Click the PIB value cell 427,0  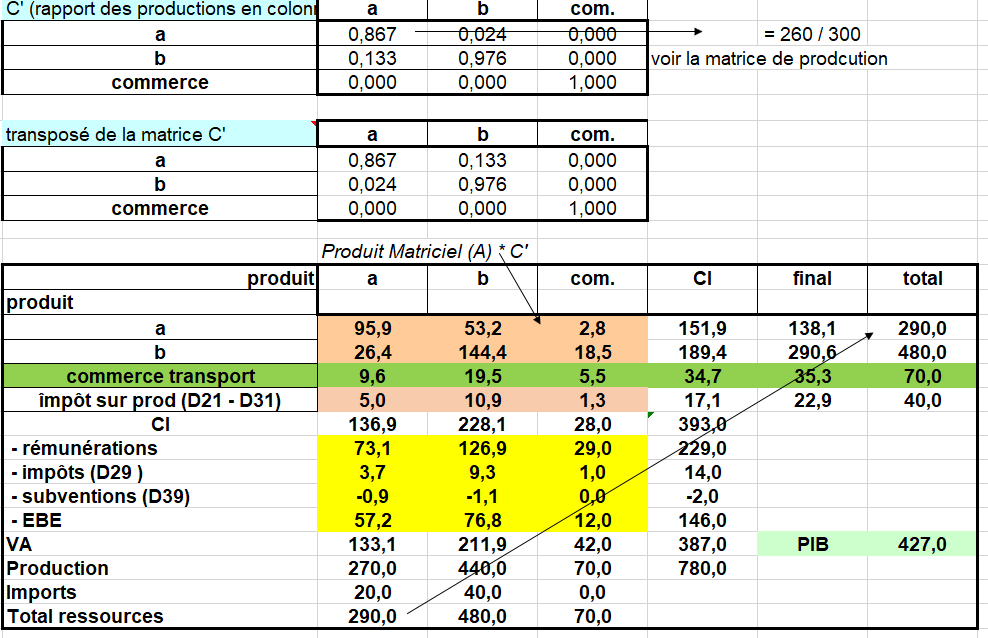click(922, 544)
